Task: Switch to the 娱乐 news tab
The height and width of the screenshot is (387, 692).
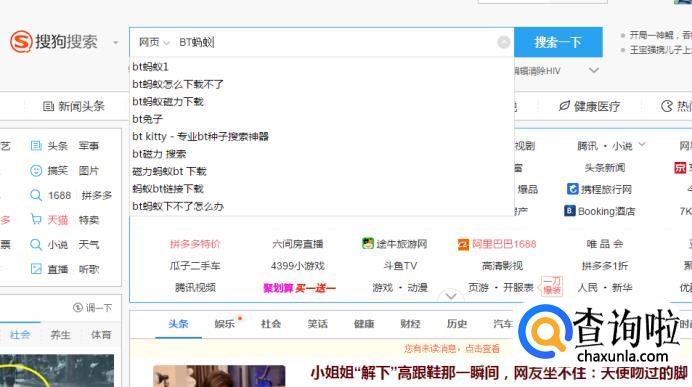Action: pyautogui.click(x=225, y=324)
